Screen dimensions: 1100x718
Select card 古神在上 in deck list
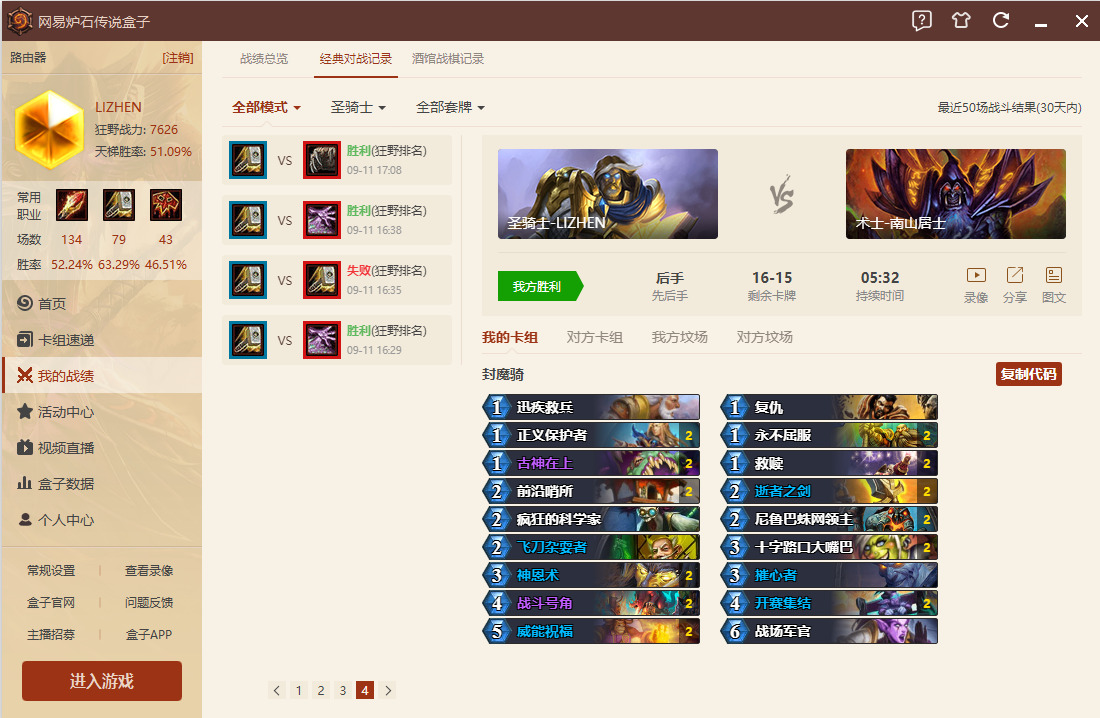[x=591, y=463]
